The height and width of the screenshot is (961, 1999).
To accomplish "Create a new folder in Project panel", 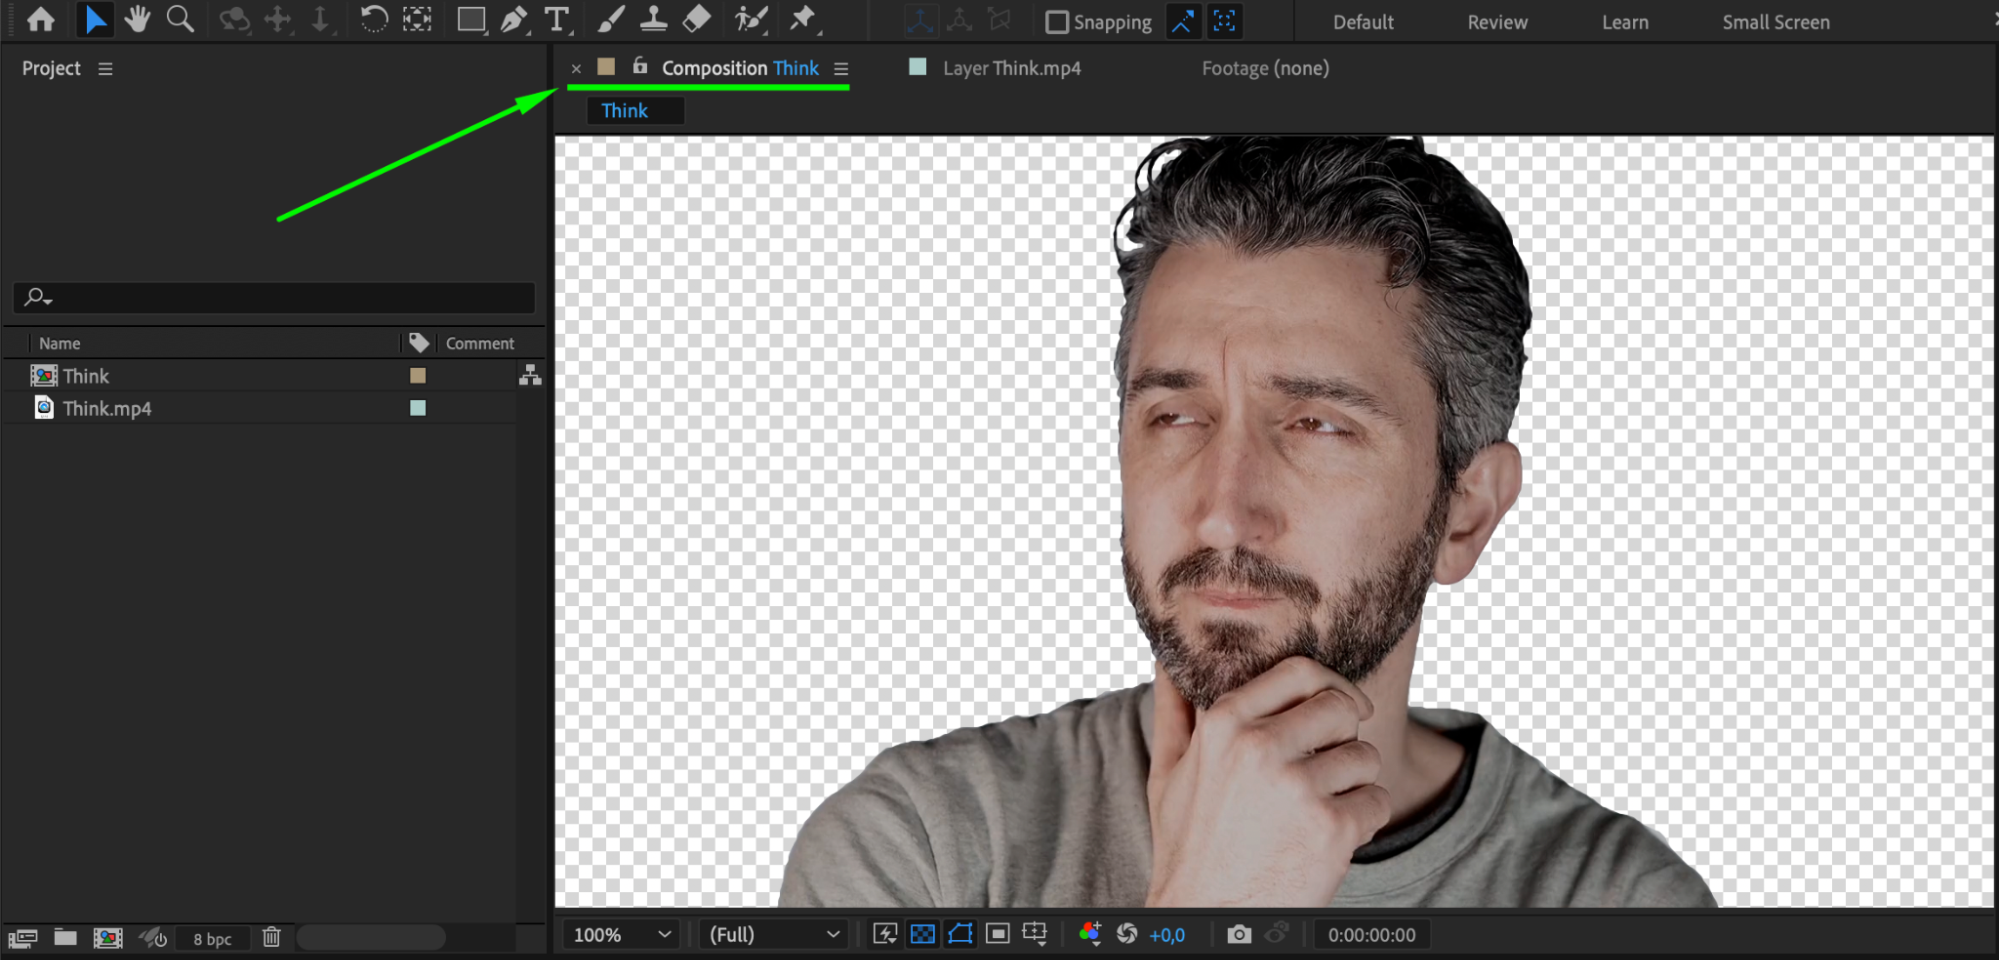I will pos(65,937).
